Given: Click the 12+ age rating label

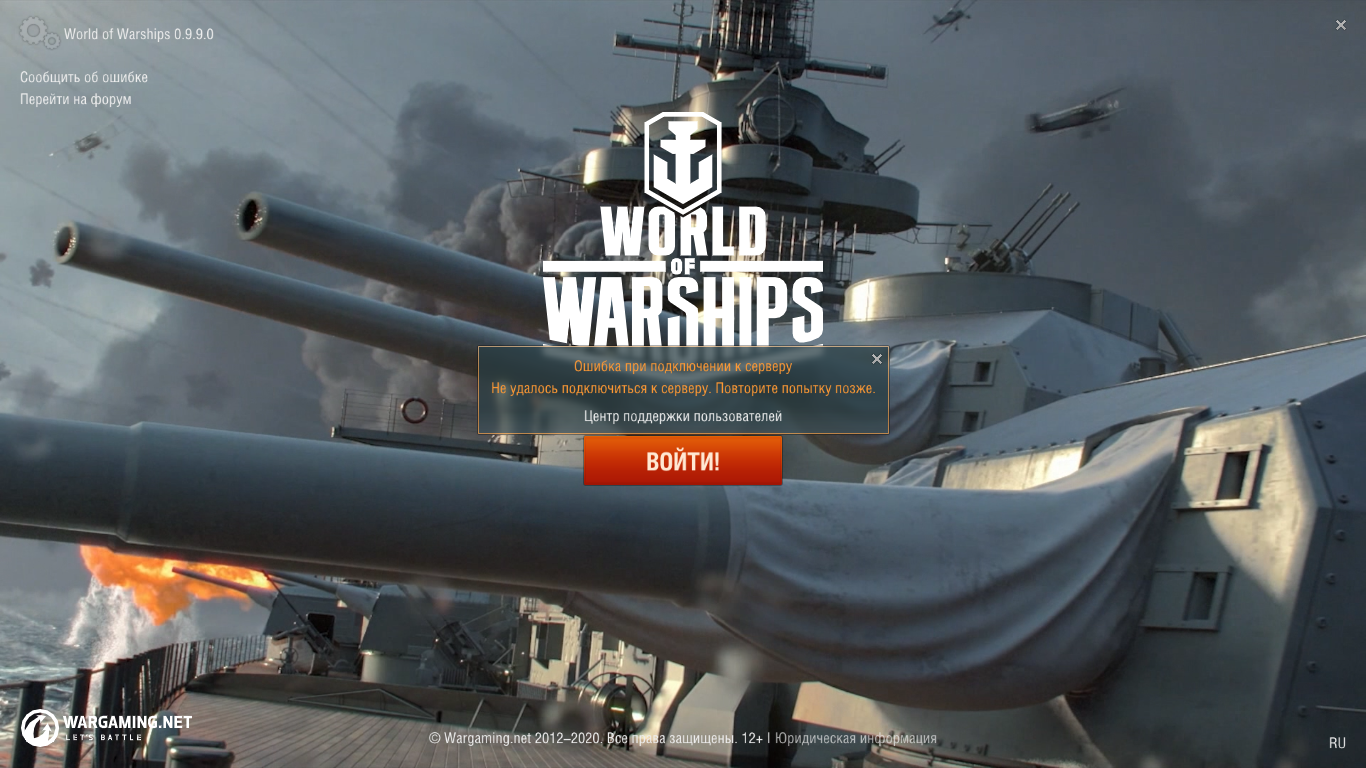Looking at the screenshot, I should point(752,738).
